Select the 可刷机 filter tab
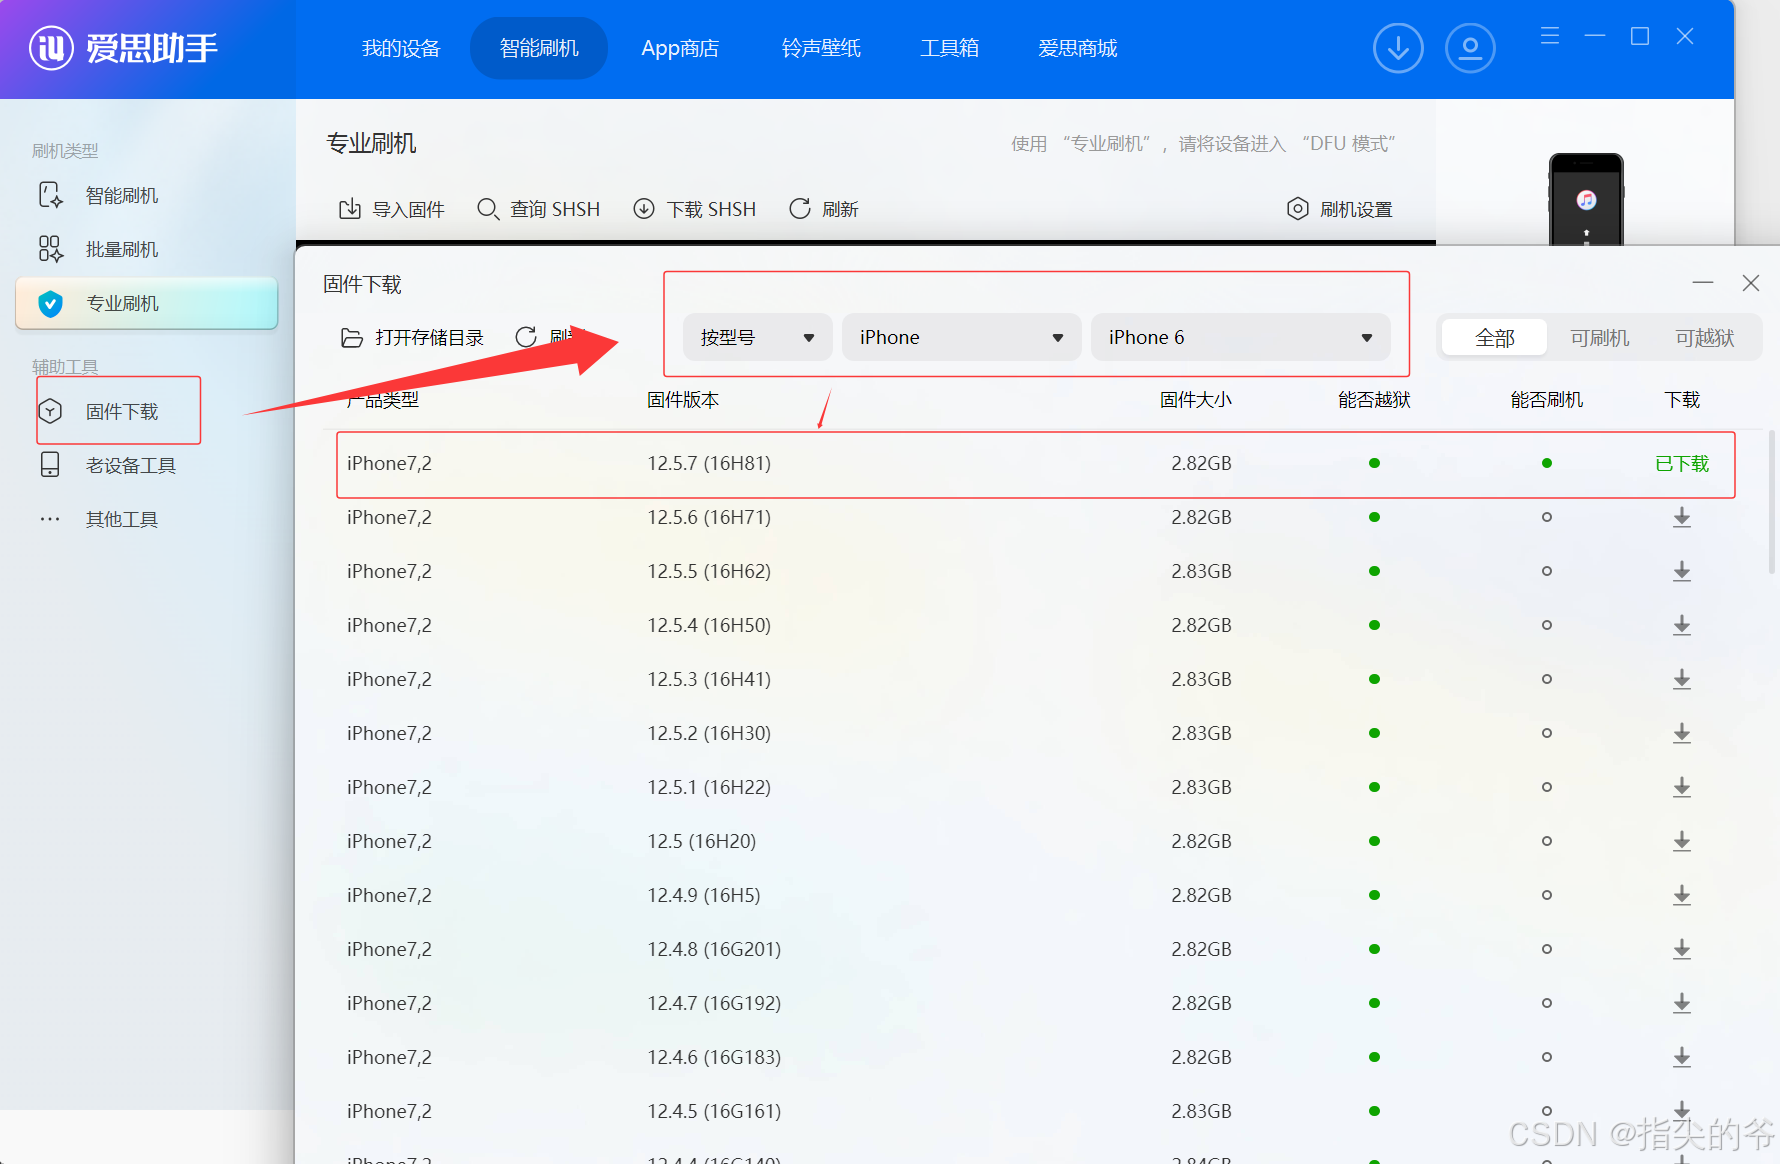 pos(1599,338)
